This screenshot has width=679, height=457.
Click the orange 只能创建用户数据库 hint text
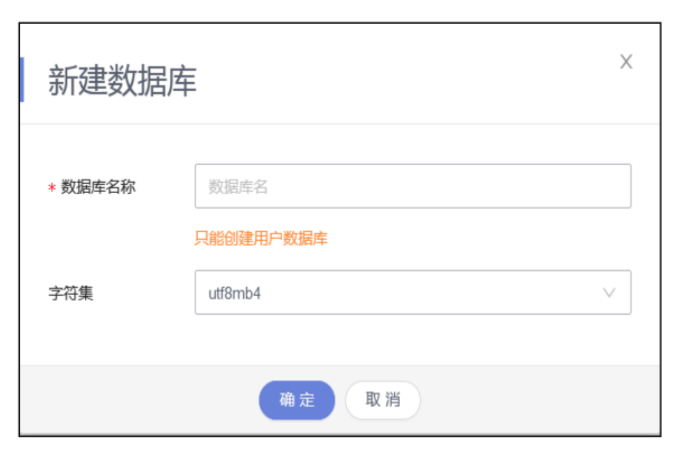[x=261, y=239]
